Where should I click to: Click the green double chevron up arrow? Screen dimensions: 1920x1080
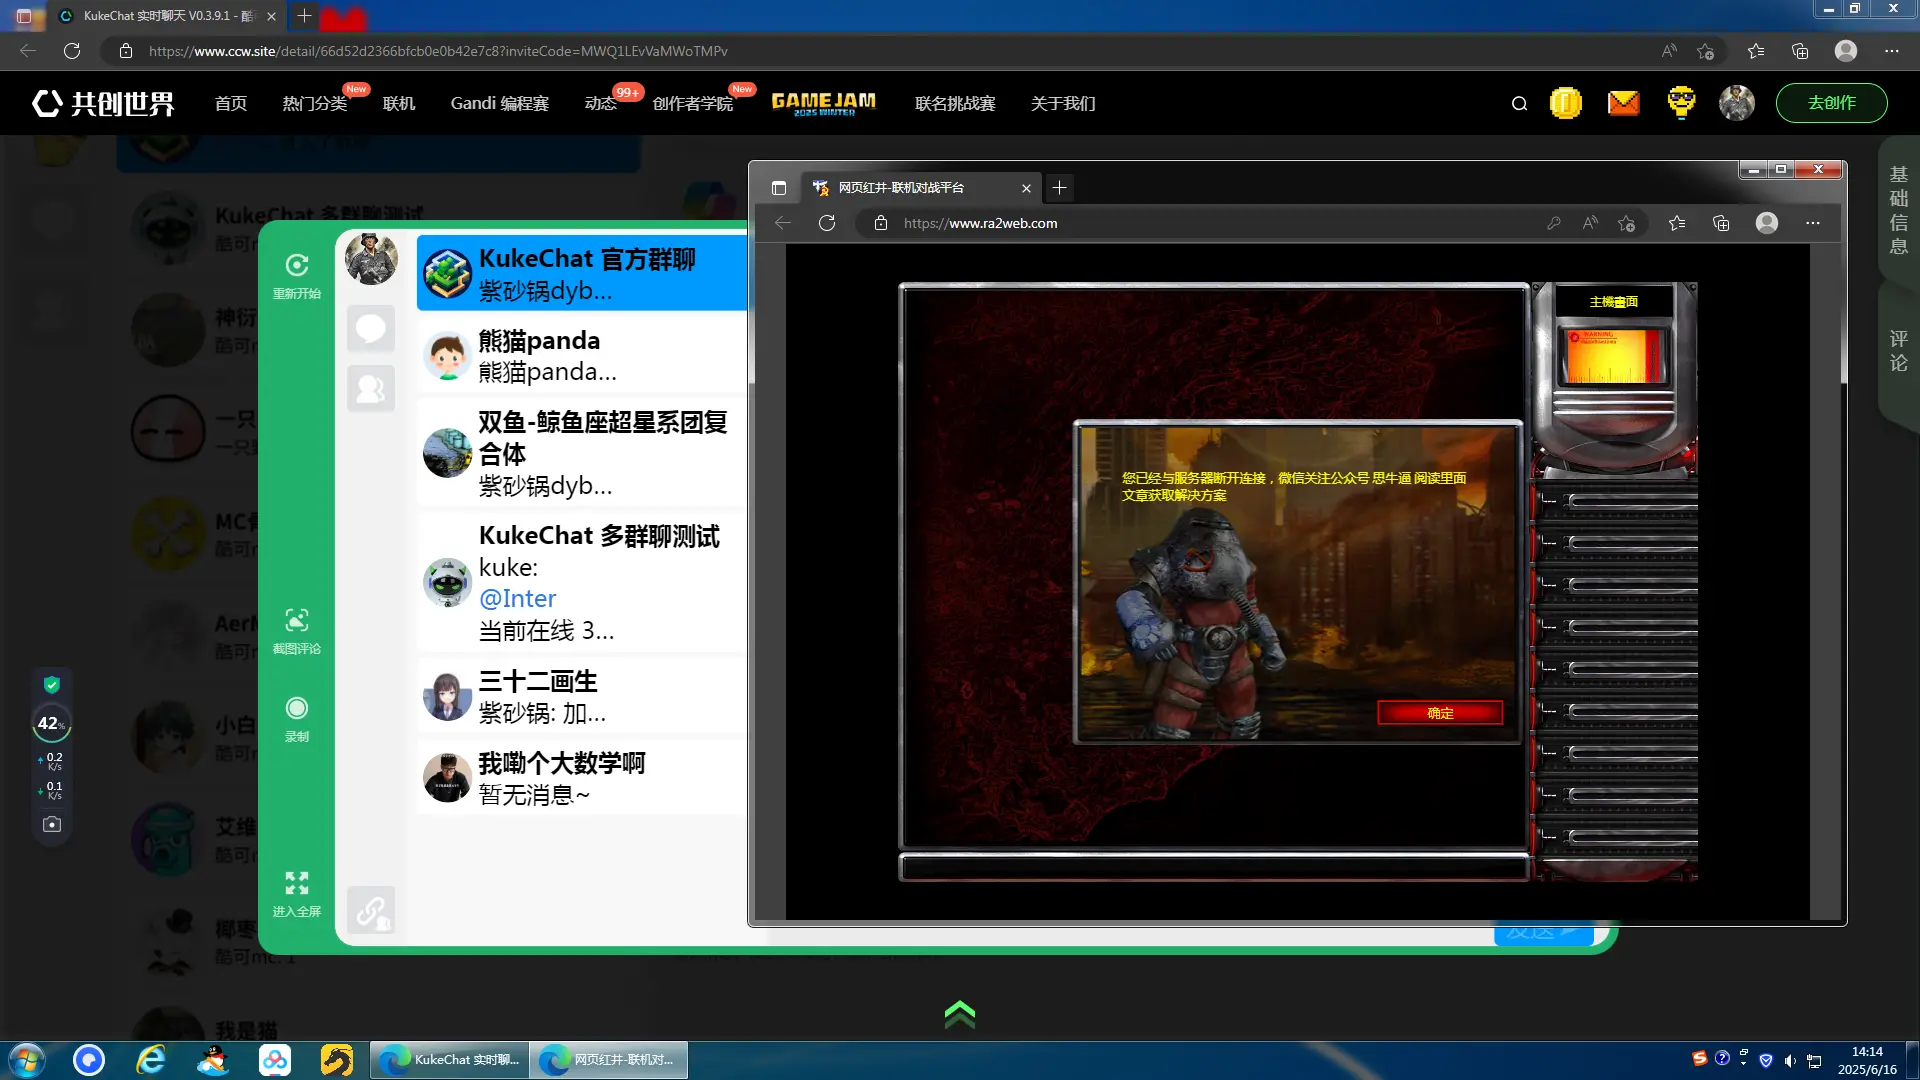click(x=959, y=1014)
